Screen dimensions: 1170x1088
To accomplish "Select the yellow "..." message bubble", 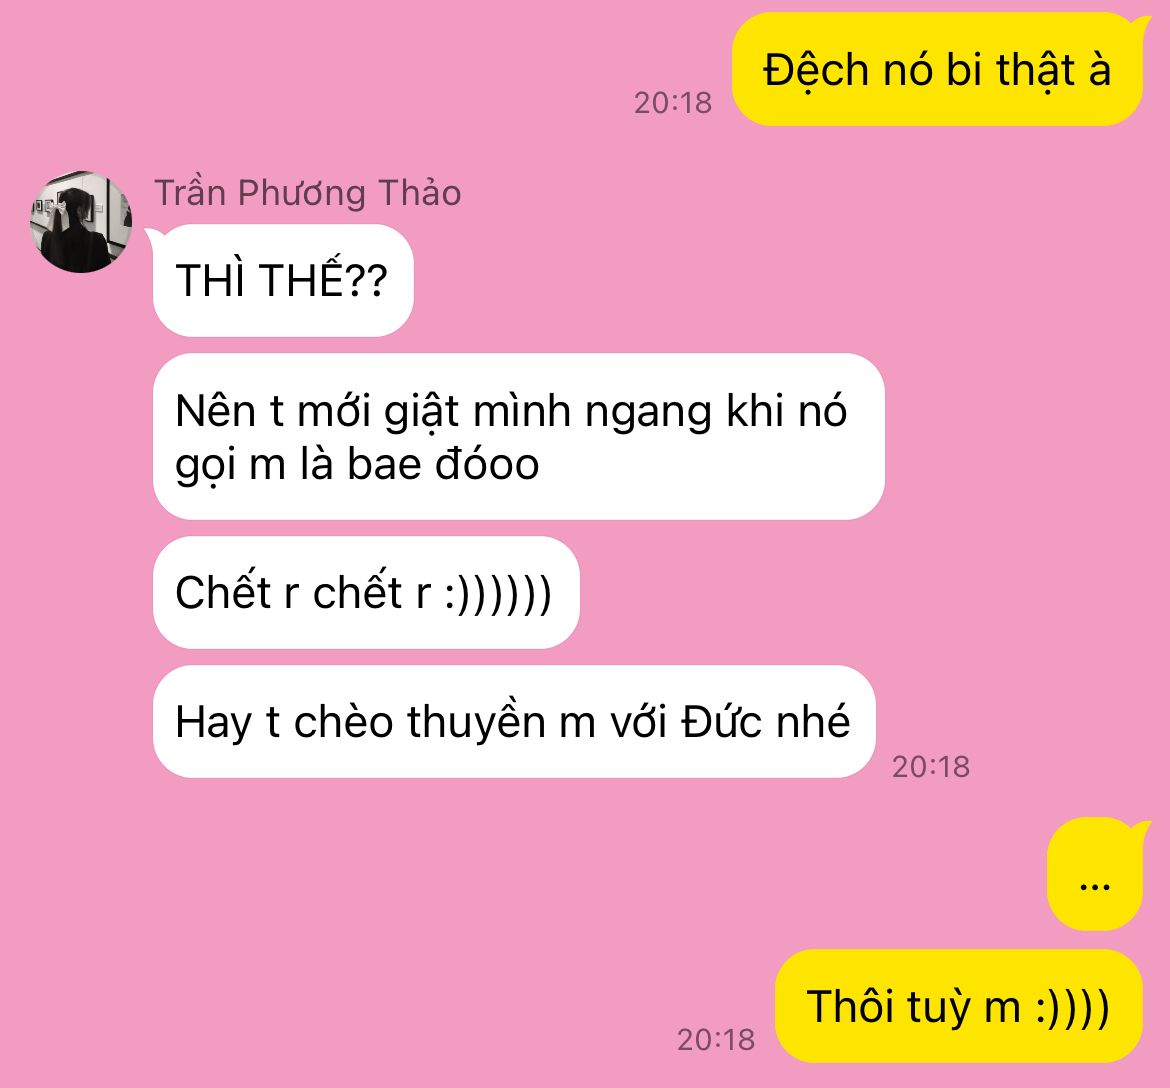I will point(1095,874).
